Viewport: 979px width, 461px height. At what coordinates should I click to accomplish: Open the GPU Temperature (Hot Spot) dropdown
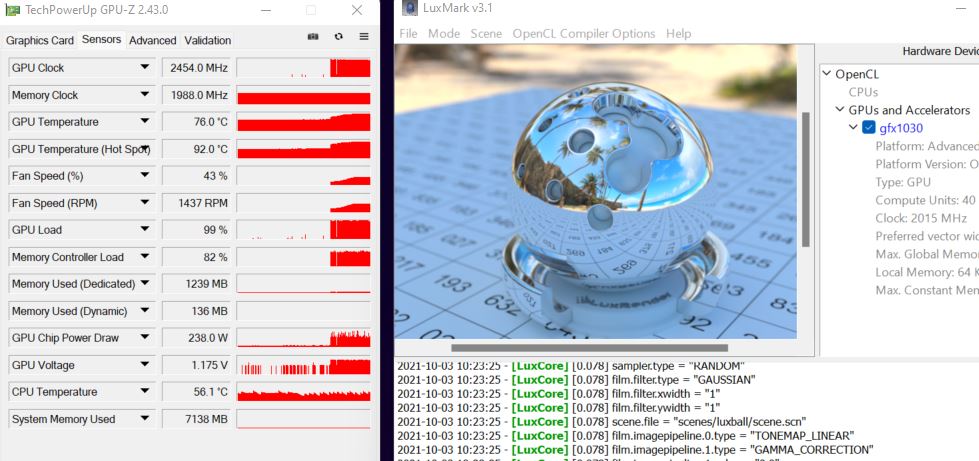145,149
